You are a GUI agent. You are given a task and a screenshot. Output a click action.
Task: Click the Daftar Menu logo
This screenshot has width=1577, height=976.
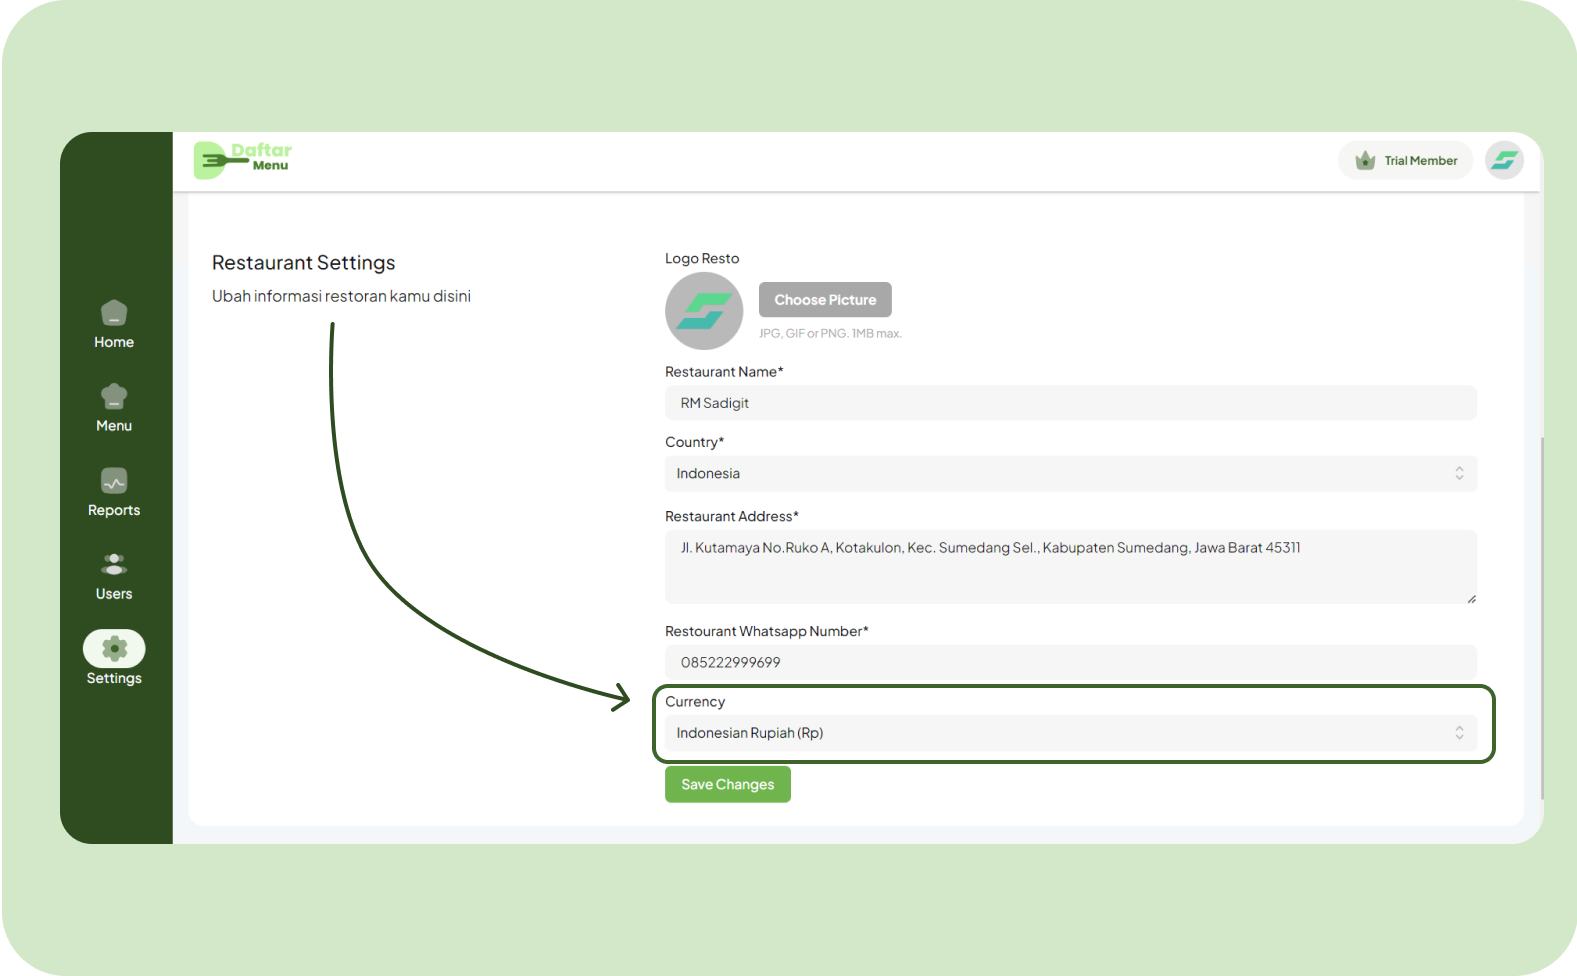pos(243,160)
